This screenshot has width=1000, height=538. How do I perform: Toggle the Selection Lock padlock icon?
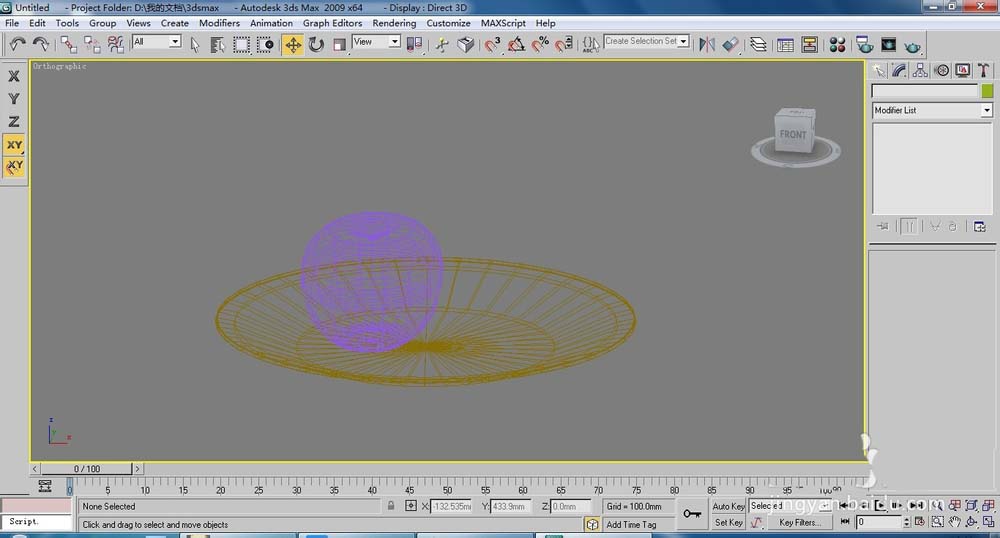coord(391,506)
